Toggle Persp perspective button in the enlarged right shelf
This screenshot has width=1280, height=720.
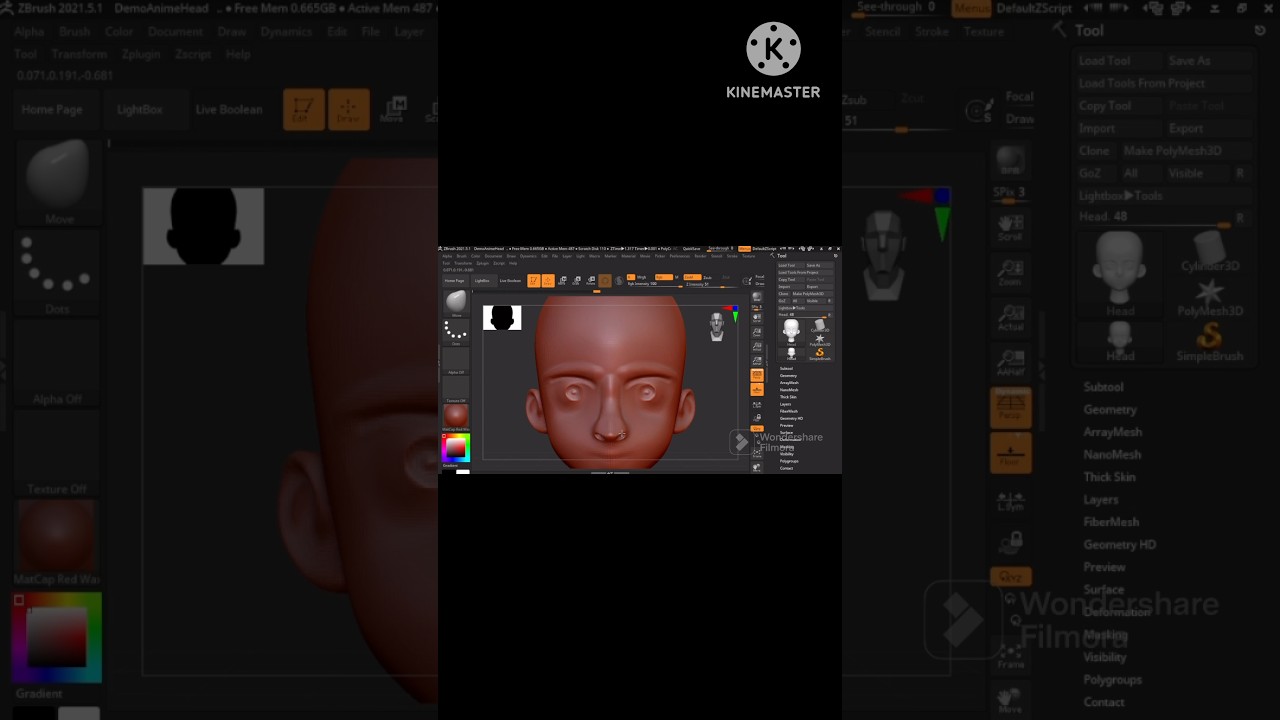pos(1010,407)
